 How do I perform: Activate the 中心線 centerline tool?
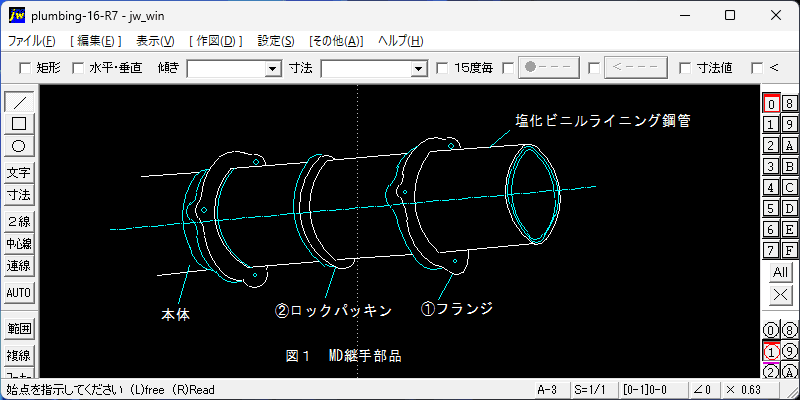coord(19,244)
